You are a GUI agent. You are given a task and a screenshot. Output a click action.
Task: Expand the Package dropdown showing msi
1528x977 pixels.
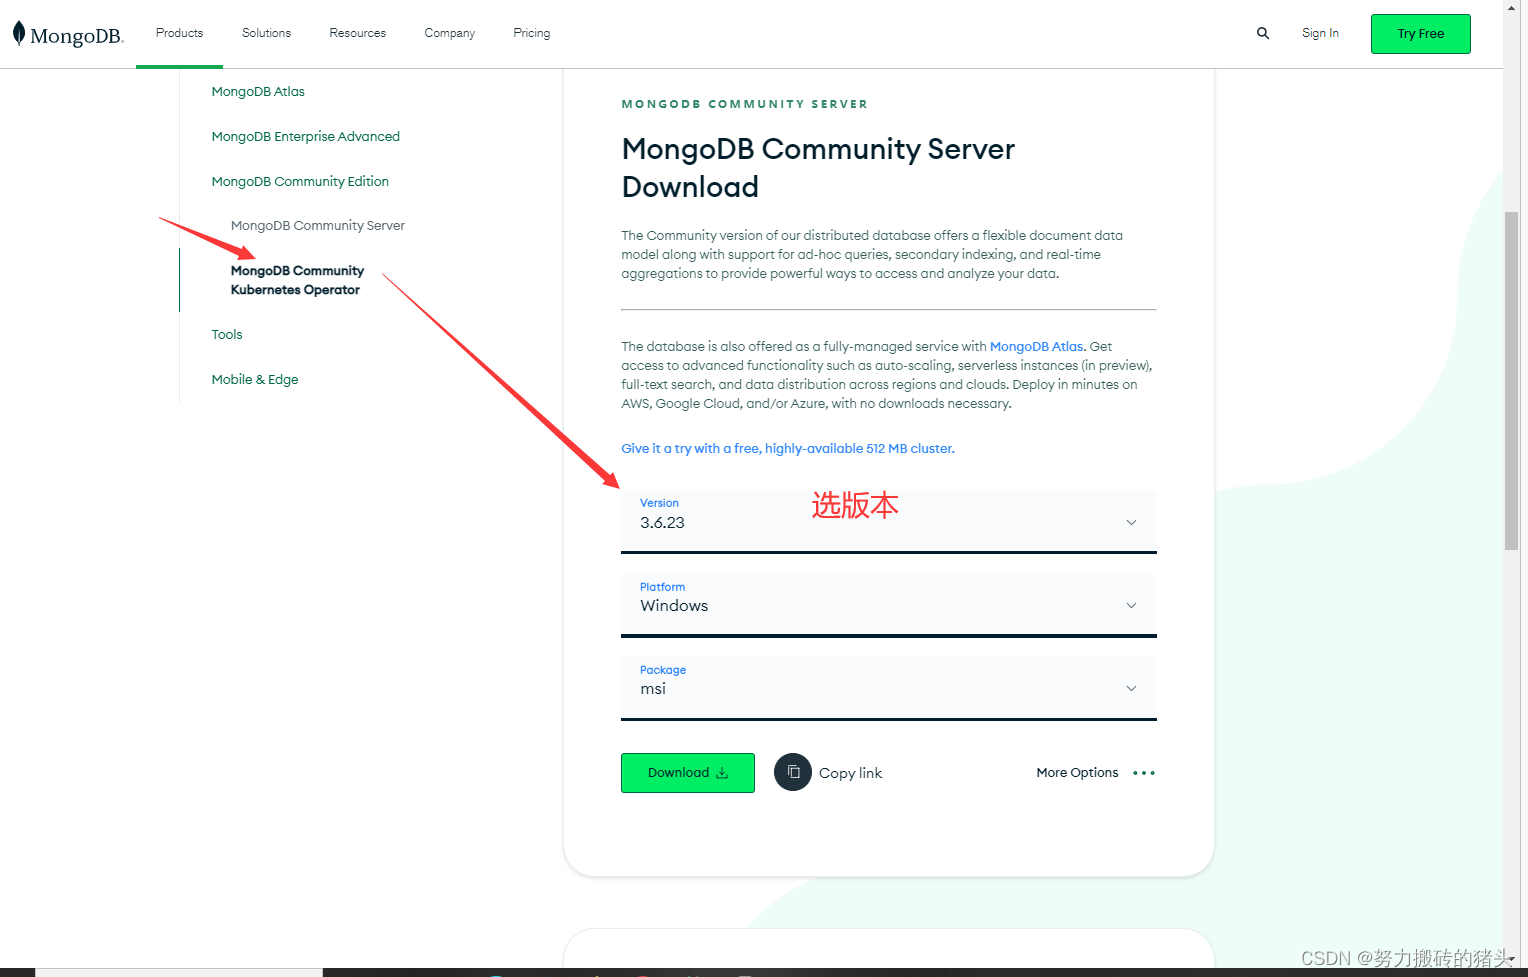[1131, 688]
